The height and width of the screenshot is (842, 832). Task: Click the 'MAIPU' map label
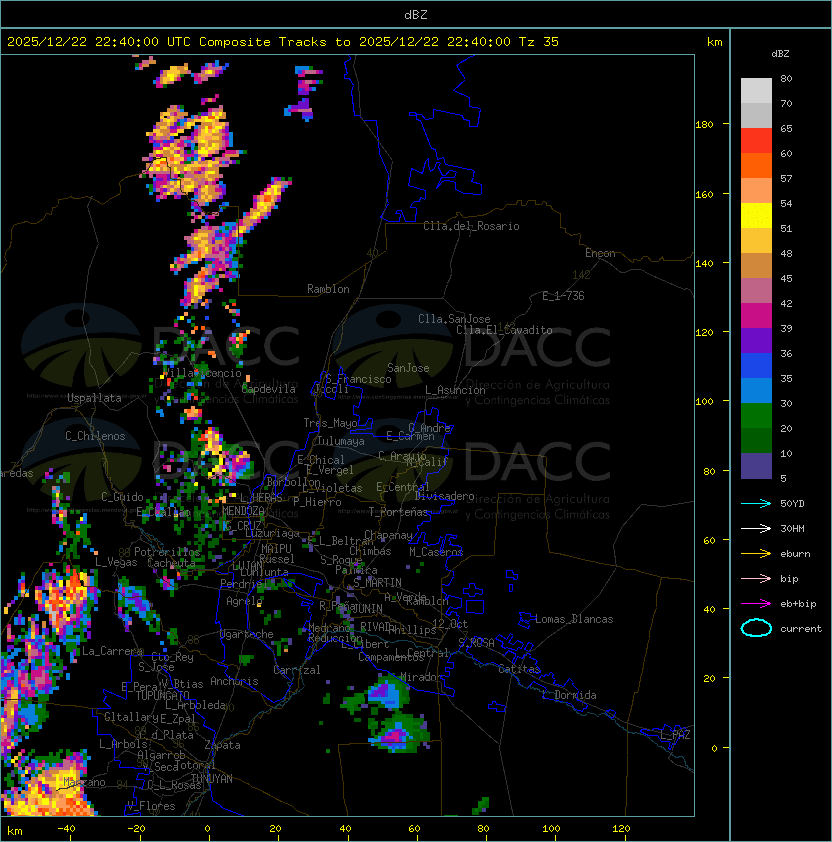pos(276,549)
